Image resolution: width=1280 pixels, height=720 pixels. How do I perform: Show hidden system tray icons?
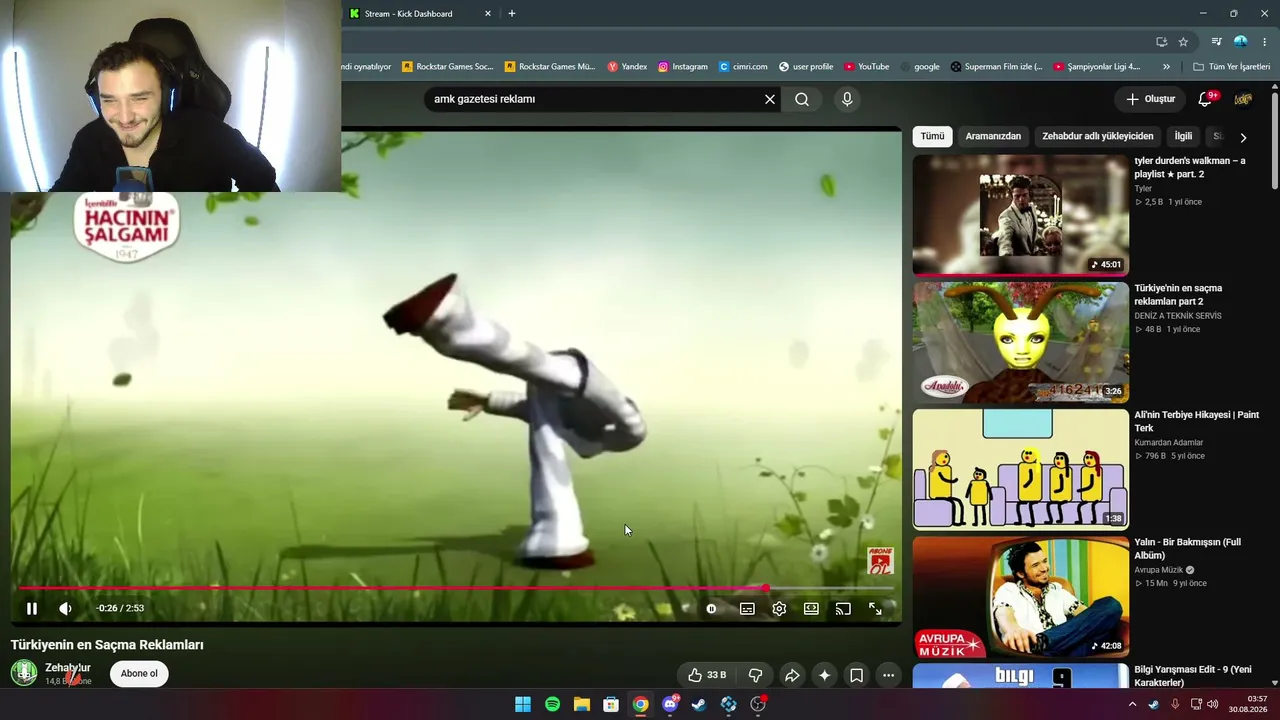(x=1132, y=704)
